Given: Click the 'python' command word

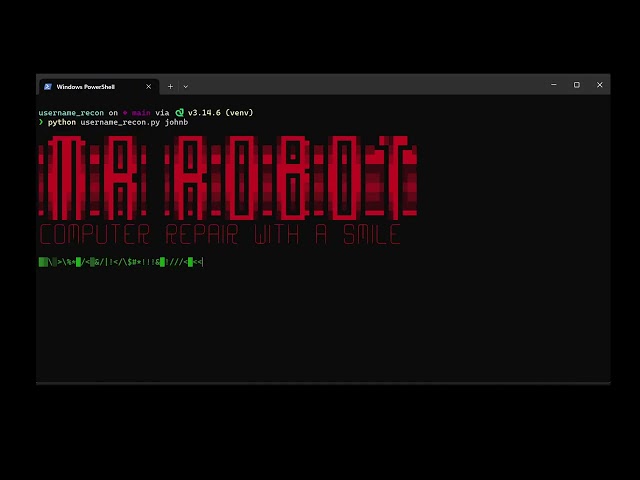Looking at the screenshot, I should pyautogui.click(x=62, y=122).
